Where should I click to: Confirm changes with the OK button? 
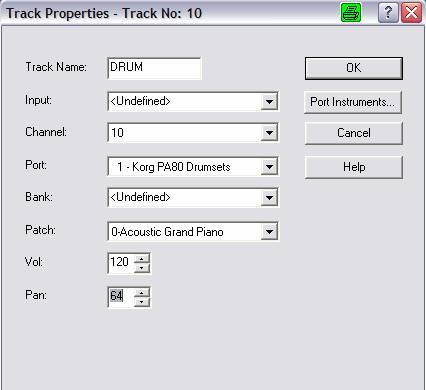coord(354,68)
